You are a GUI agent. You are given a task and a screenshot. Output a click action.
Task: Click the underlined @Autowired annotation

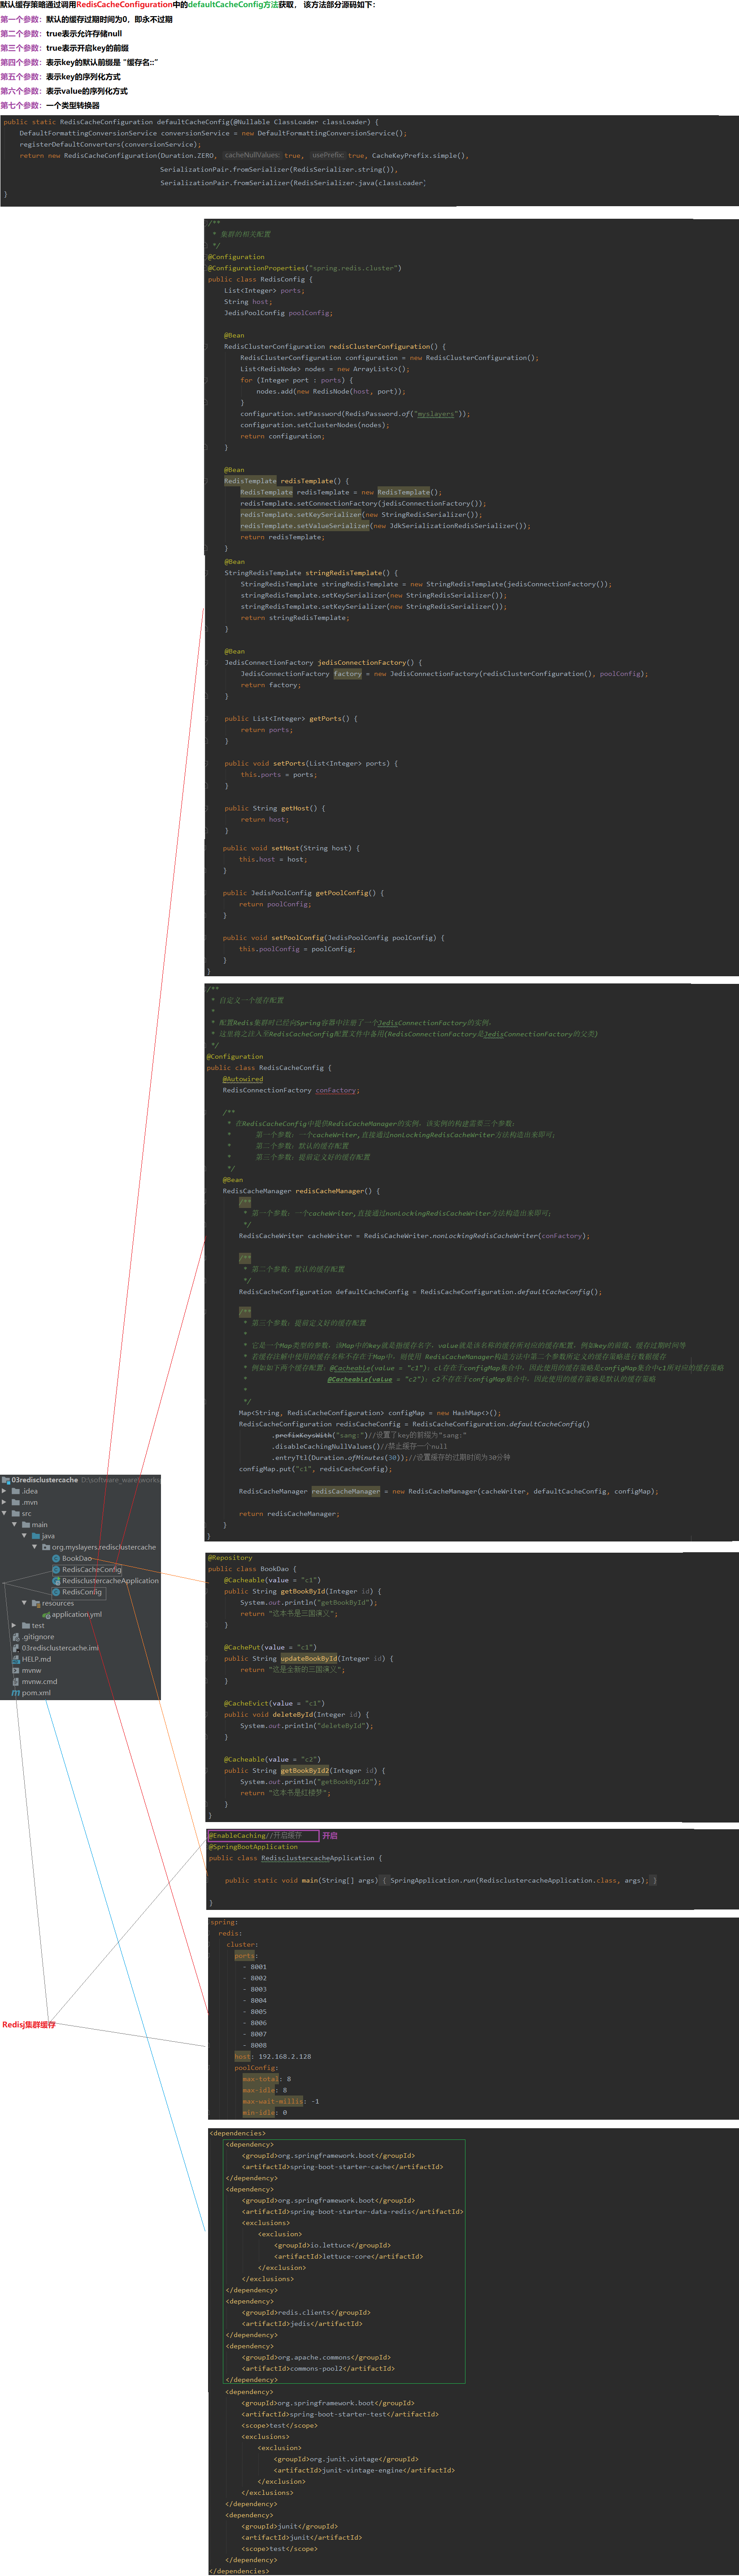(243, 1079)
